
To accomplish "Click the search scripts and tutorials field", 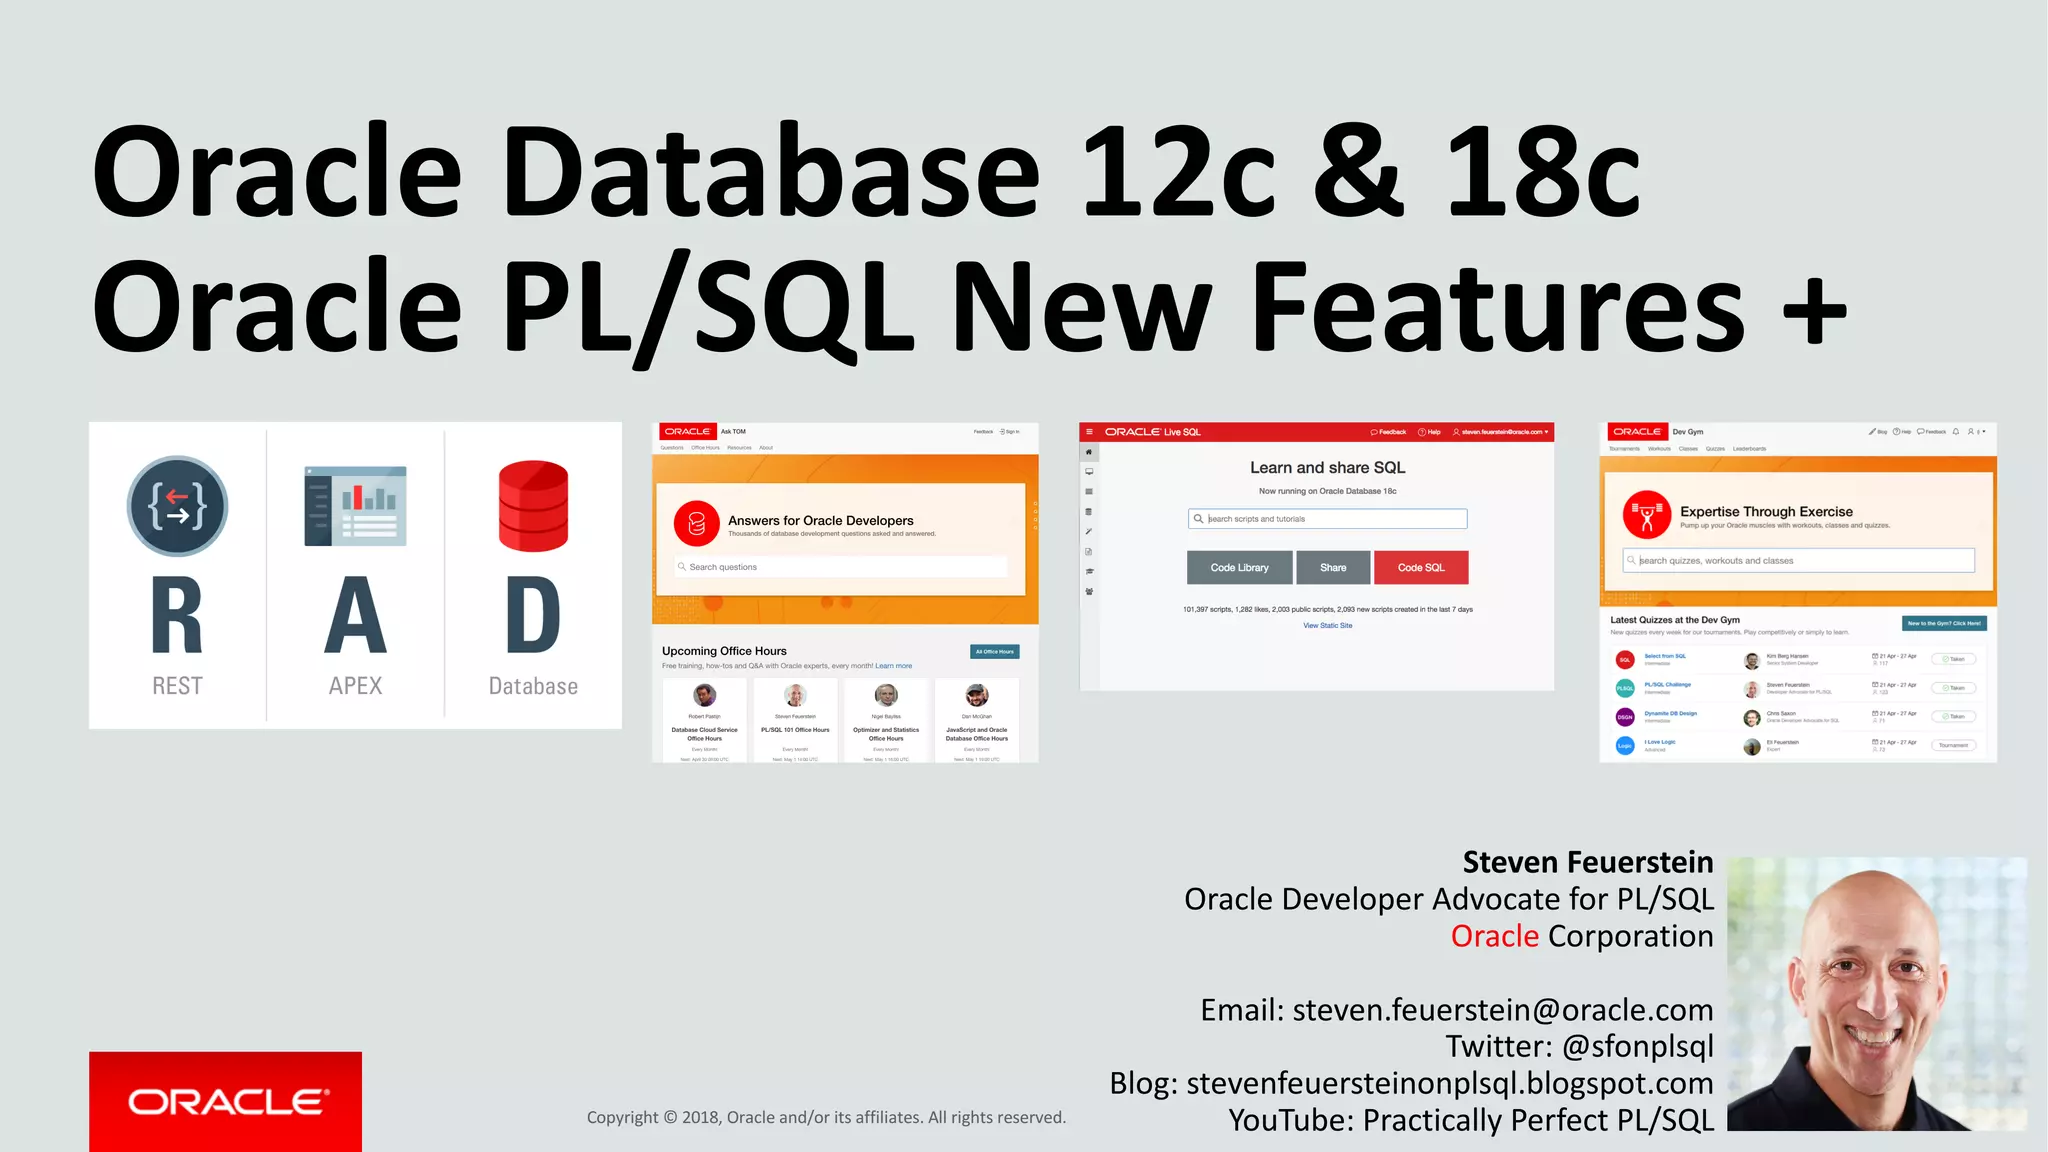I will pyautogui.click(x=1327, y=519).
